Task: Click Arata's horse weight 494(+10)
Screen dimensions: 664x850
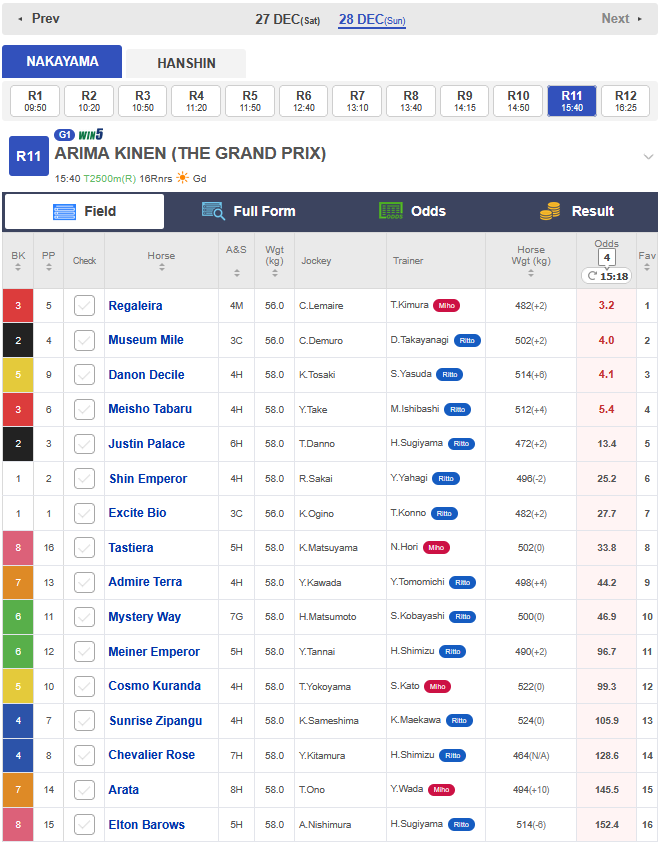Action: pos(531,790)
